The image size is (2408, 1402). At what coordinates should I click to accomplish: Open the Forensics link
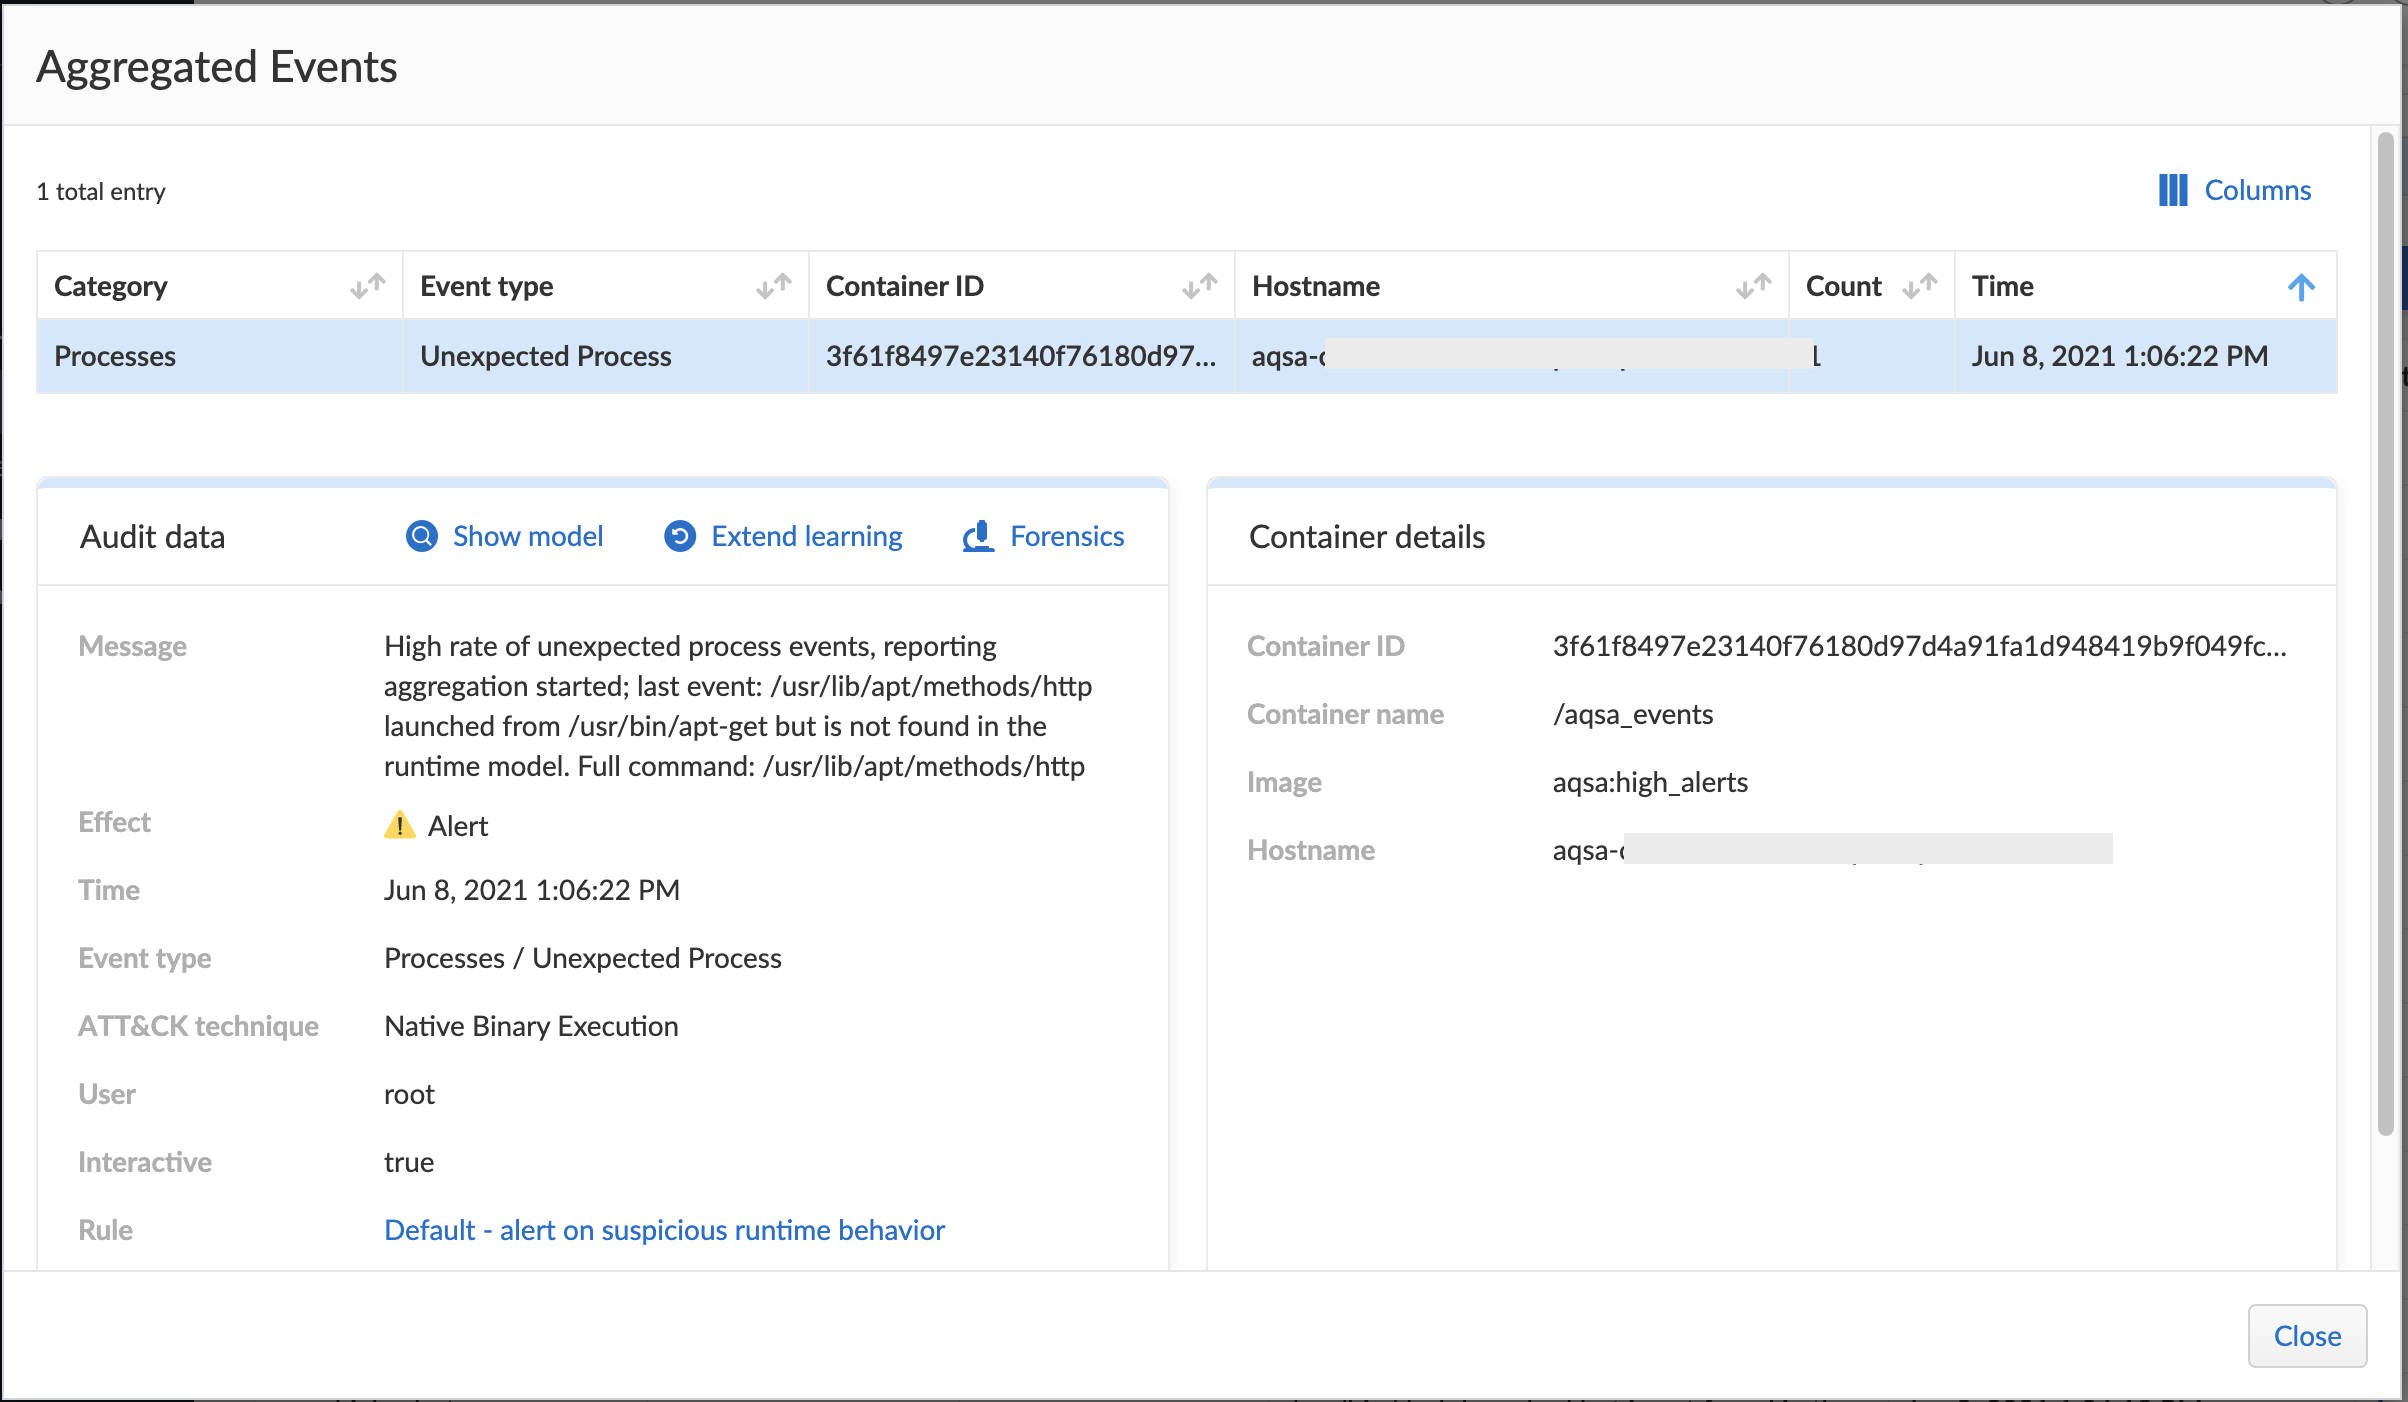(1067, 536)
